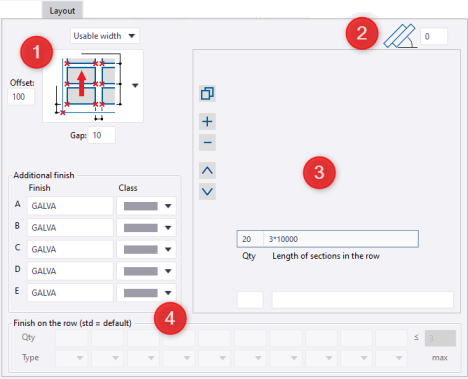Screen dimensions: 468x379
Task: Move row up with chevron icon
Action: 207,171
